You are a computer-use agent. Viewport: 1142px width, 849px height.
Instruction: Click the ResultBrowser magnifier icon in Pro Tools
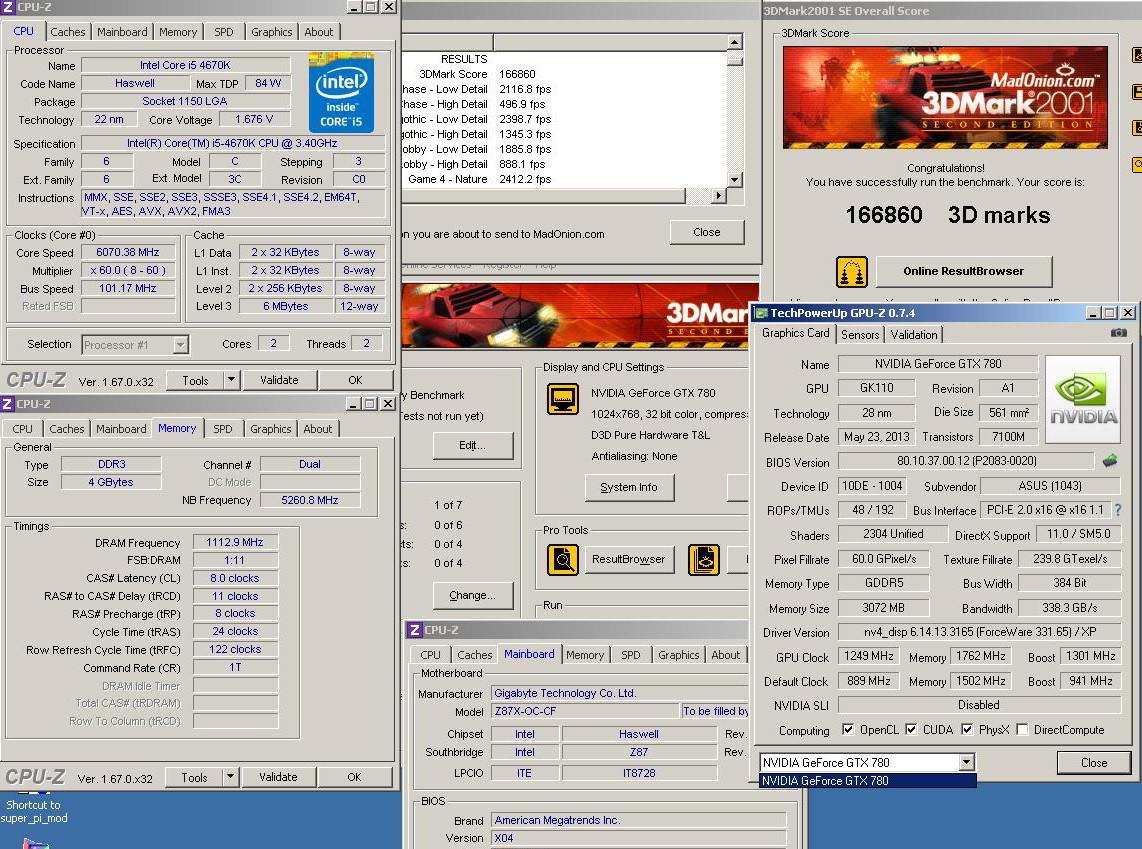click(562, 559)
